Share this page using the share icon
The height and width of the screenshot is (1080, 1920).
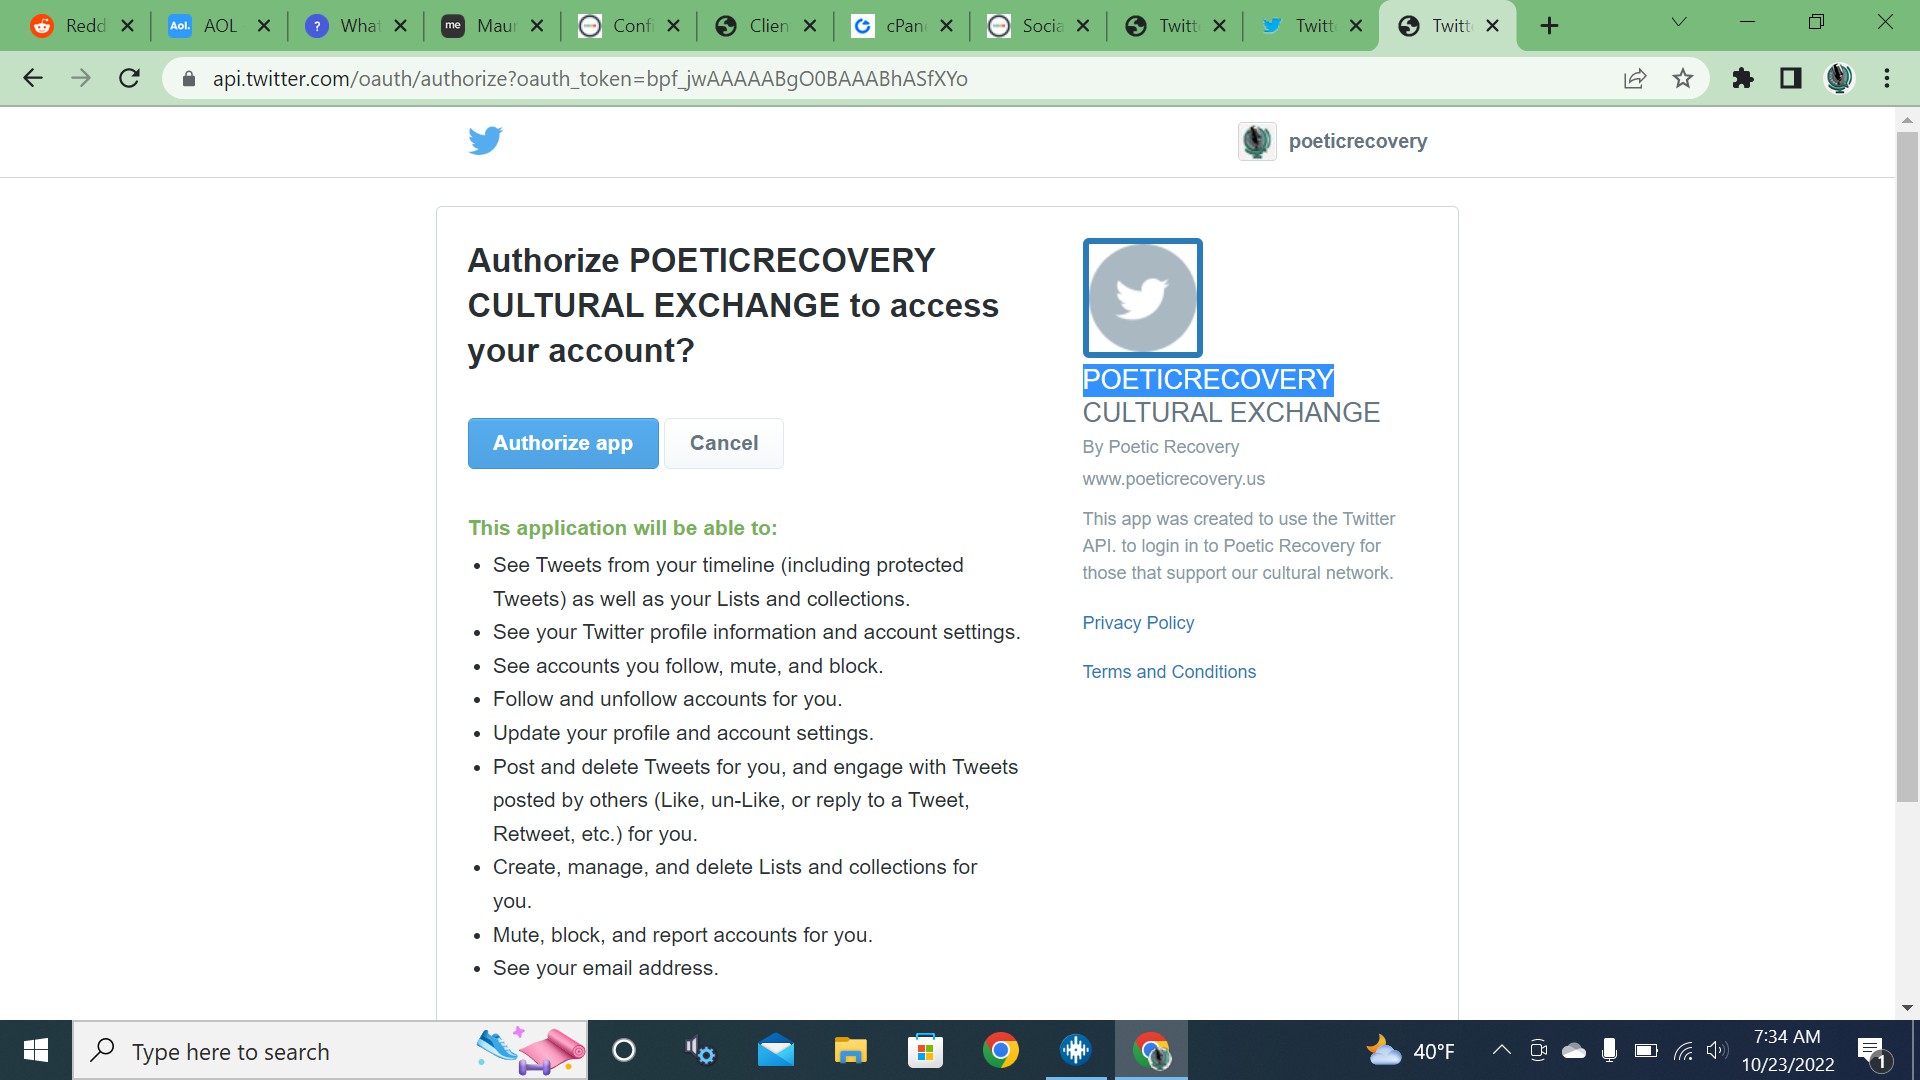tap(1635, 78)
